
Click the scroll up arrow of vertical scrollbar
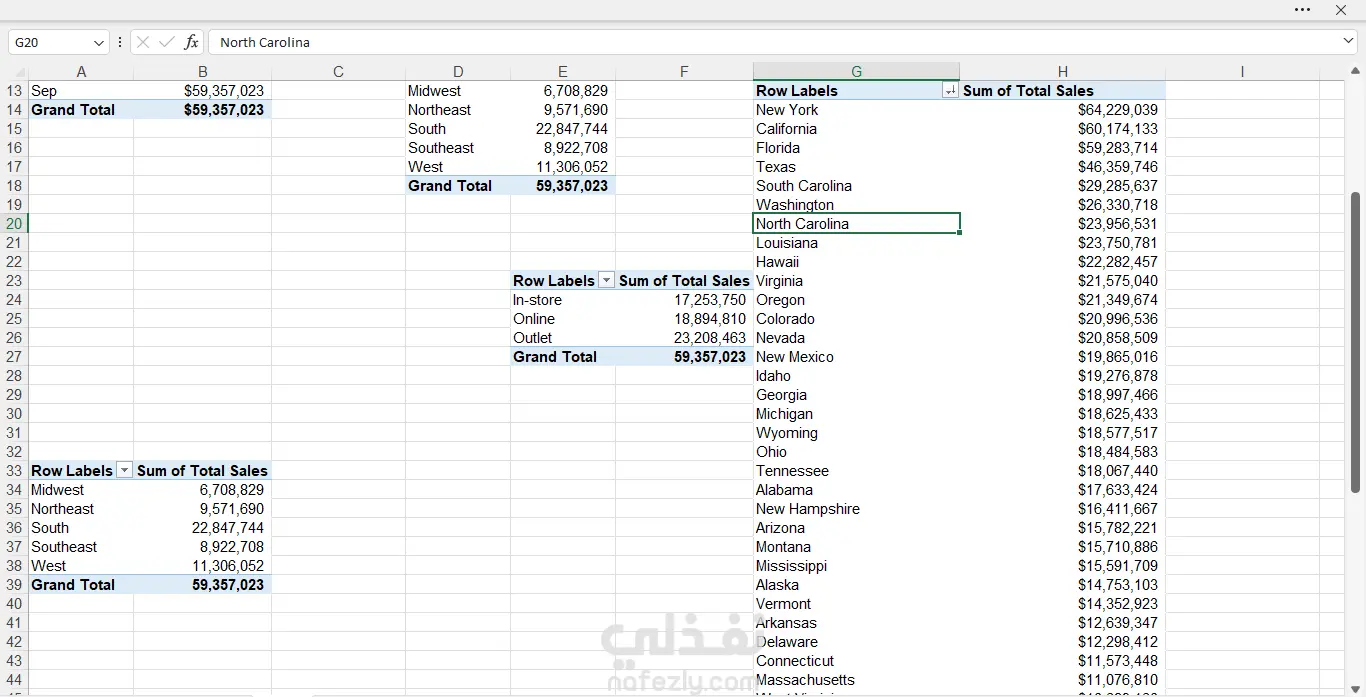[1356, 72]
